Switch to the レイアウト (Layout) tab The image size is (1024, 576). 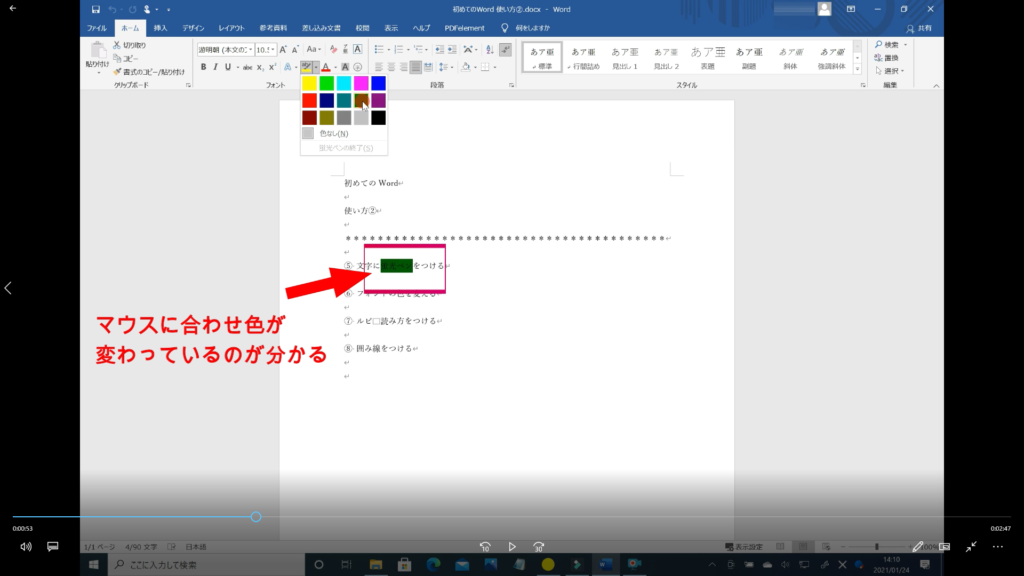tap(232, 28)
